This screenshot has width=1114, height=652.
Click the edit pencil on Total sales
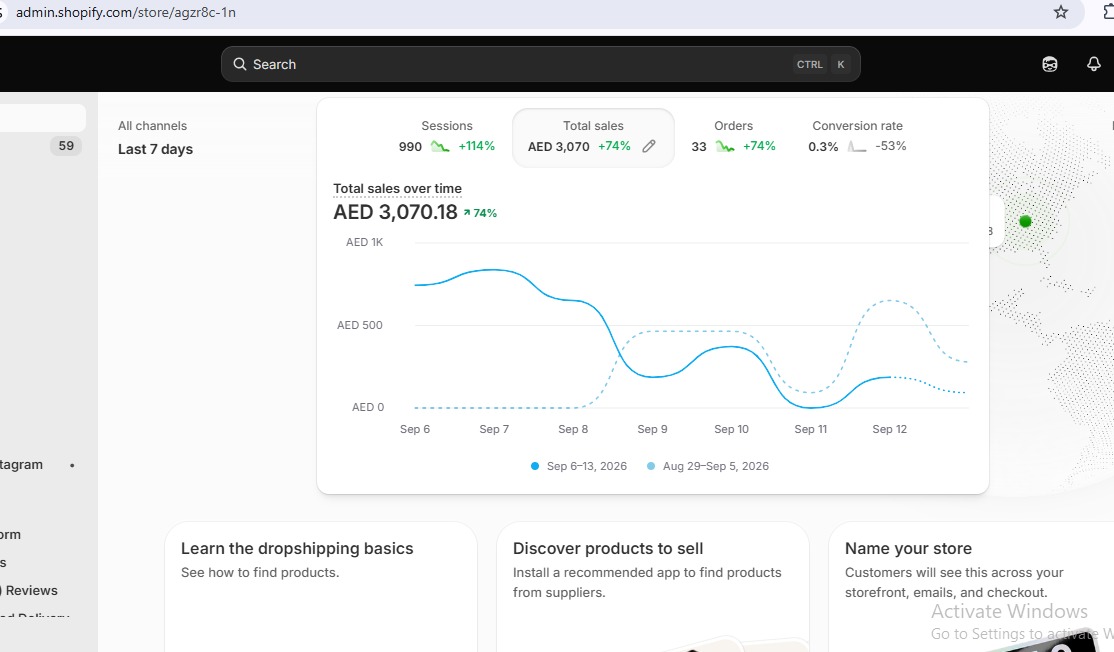pyautogui.click(x=649, y=146)
